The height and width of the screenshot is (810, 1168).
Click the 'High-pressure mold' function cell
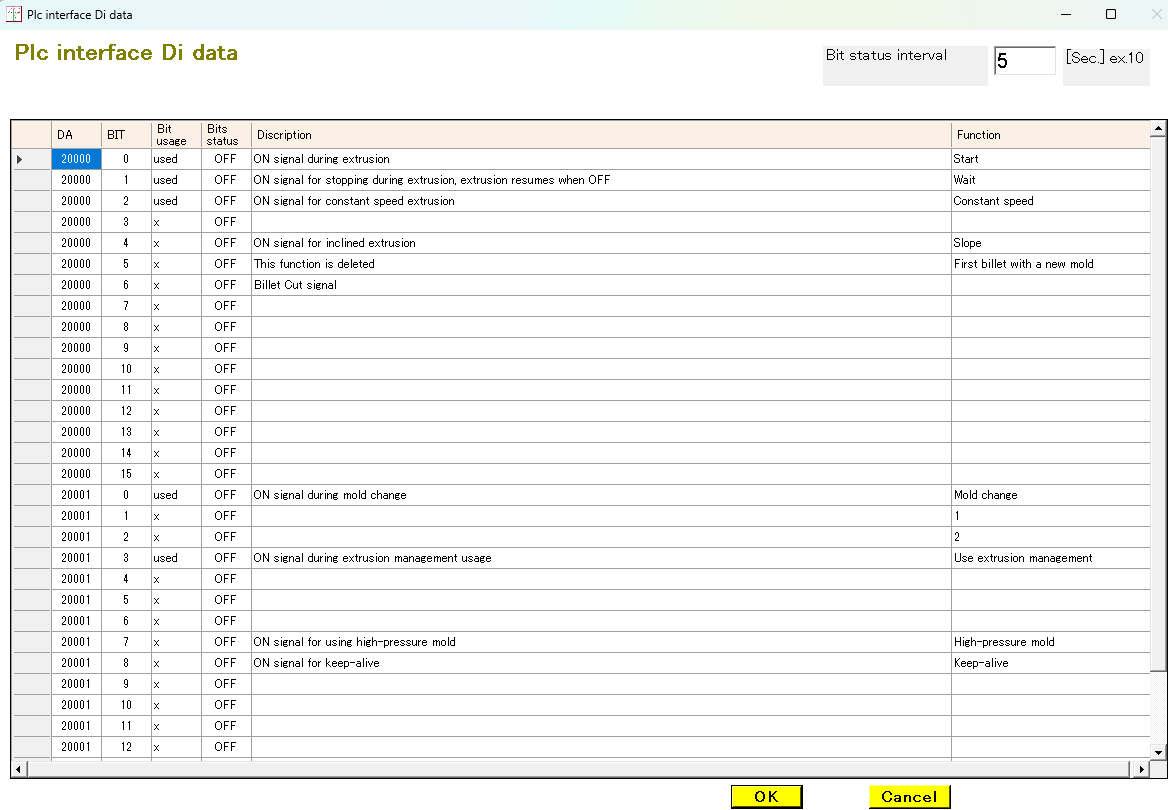pyautogui.click(x=1050, y=642)
